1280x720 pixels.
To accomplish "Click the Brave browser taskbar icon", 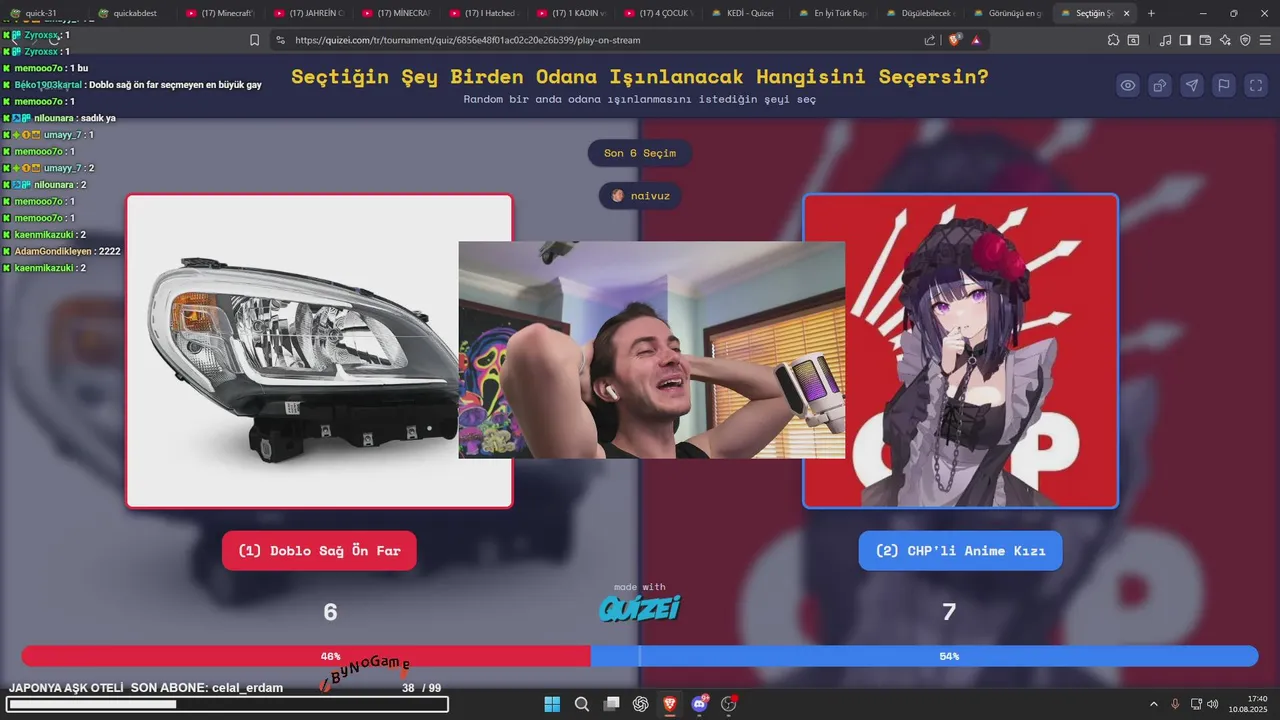I will [x=670, y=704].
